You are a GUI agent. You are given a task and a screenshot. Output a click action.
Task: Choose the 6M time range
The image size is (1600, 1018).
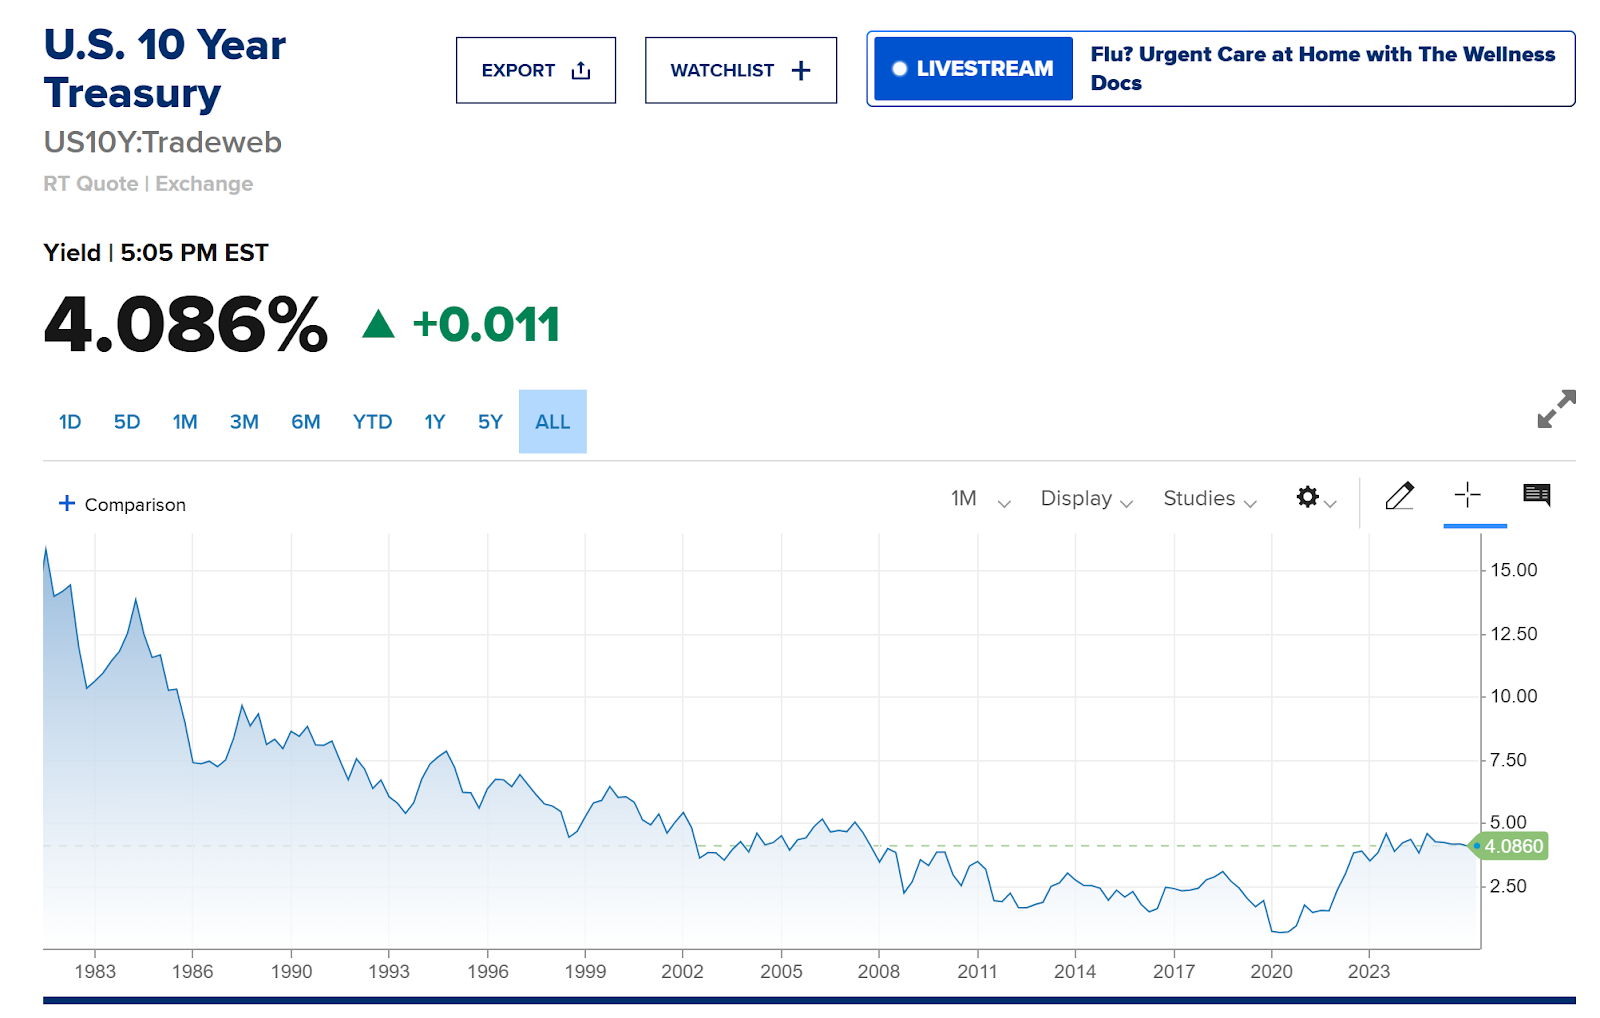[x=305, y=422]
